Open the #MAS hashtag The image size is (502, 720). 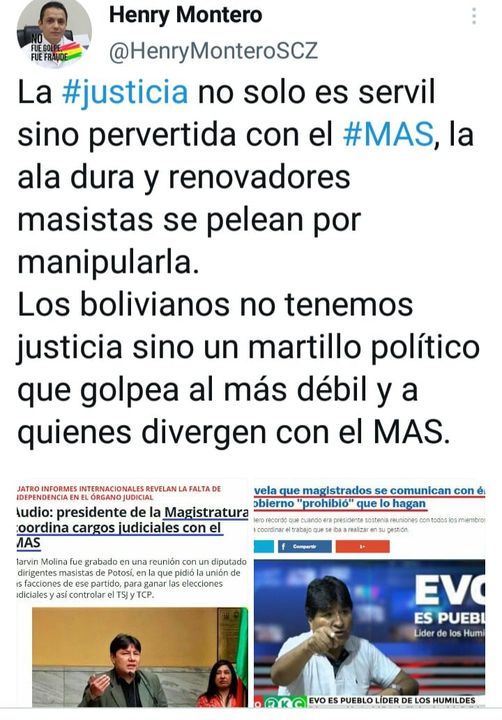(x=388, y=135)
